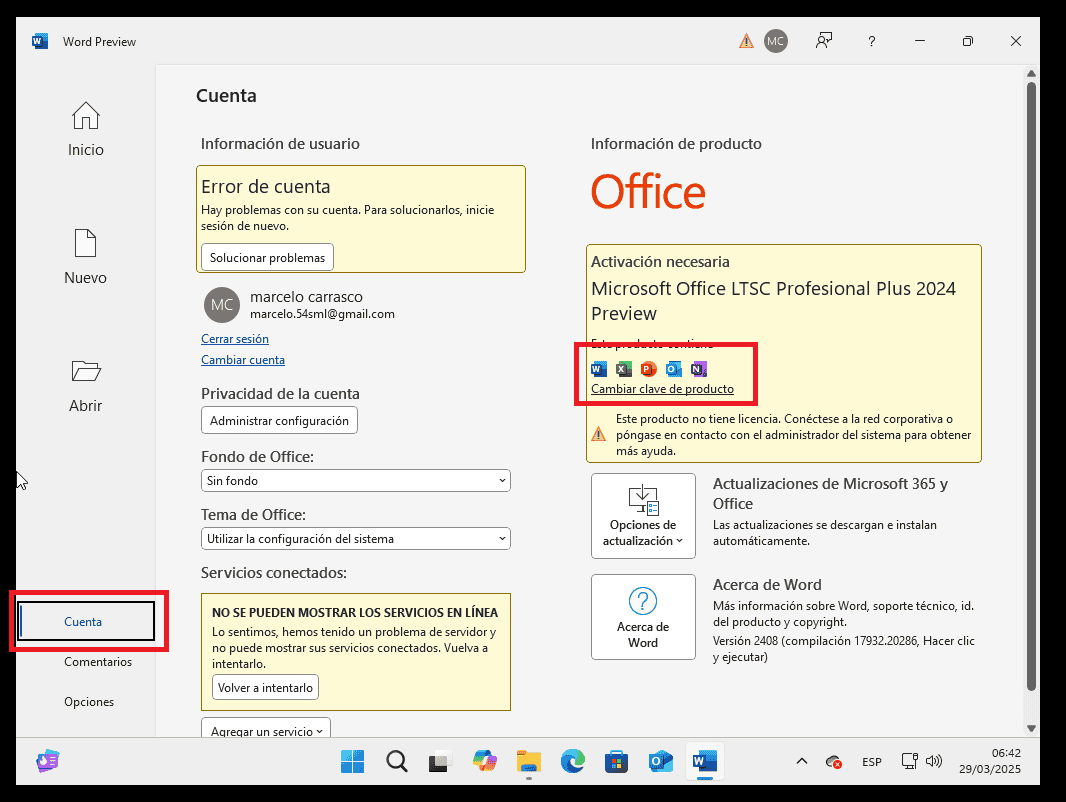Expand the Fondo de Office dropdown

(x=356, y=481)
